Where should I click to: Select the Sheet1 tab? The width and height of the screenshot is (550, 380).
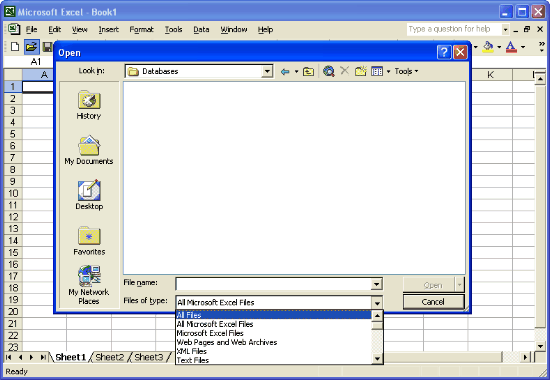71,357
